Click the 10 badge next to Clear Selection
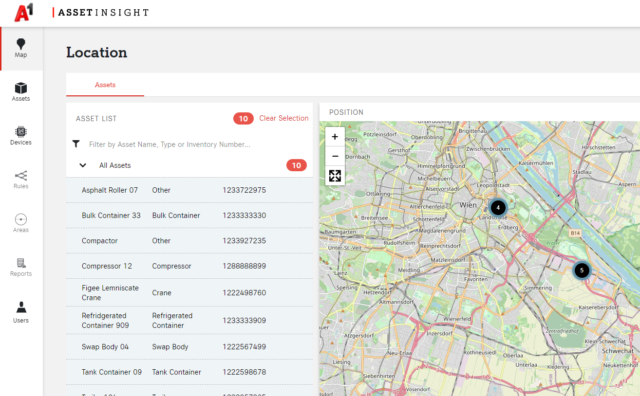The image size is (640, 396). (x=243, y=118)
